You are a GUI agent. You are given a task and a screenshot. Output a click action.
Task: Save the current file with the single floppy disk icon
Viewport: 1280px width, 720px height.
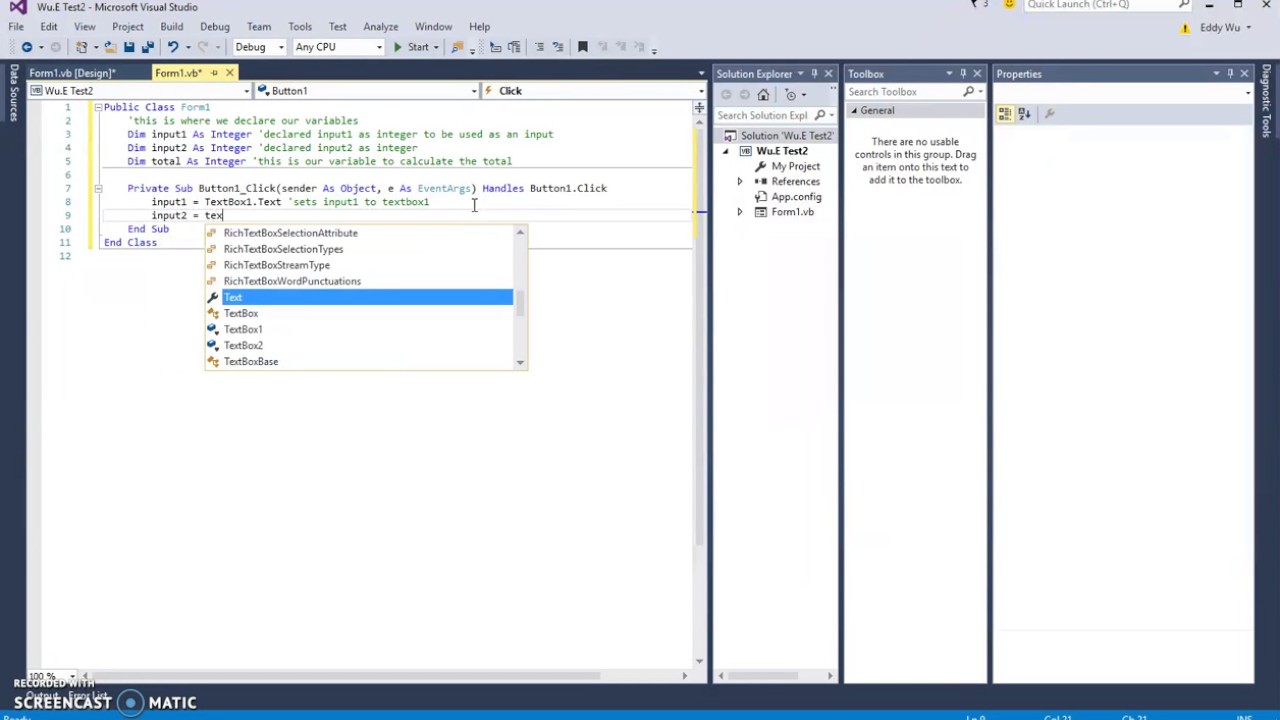click(x=129, y=47)
